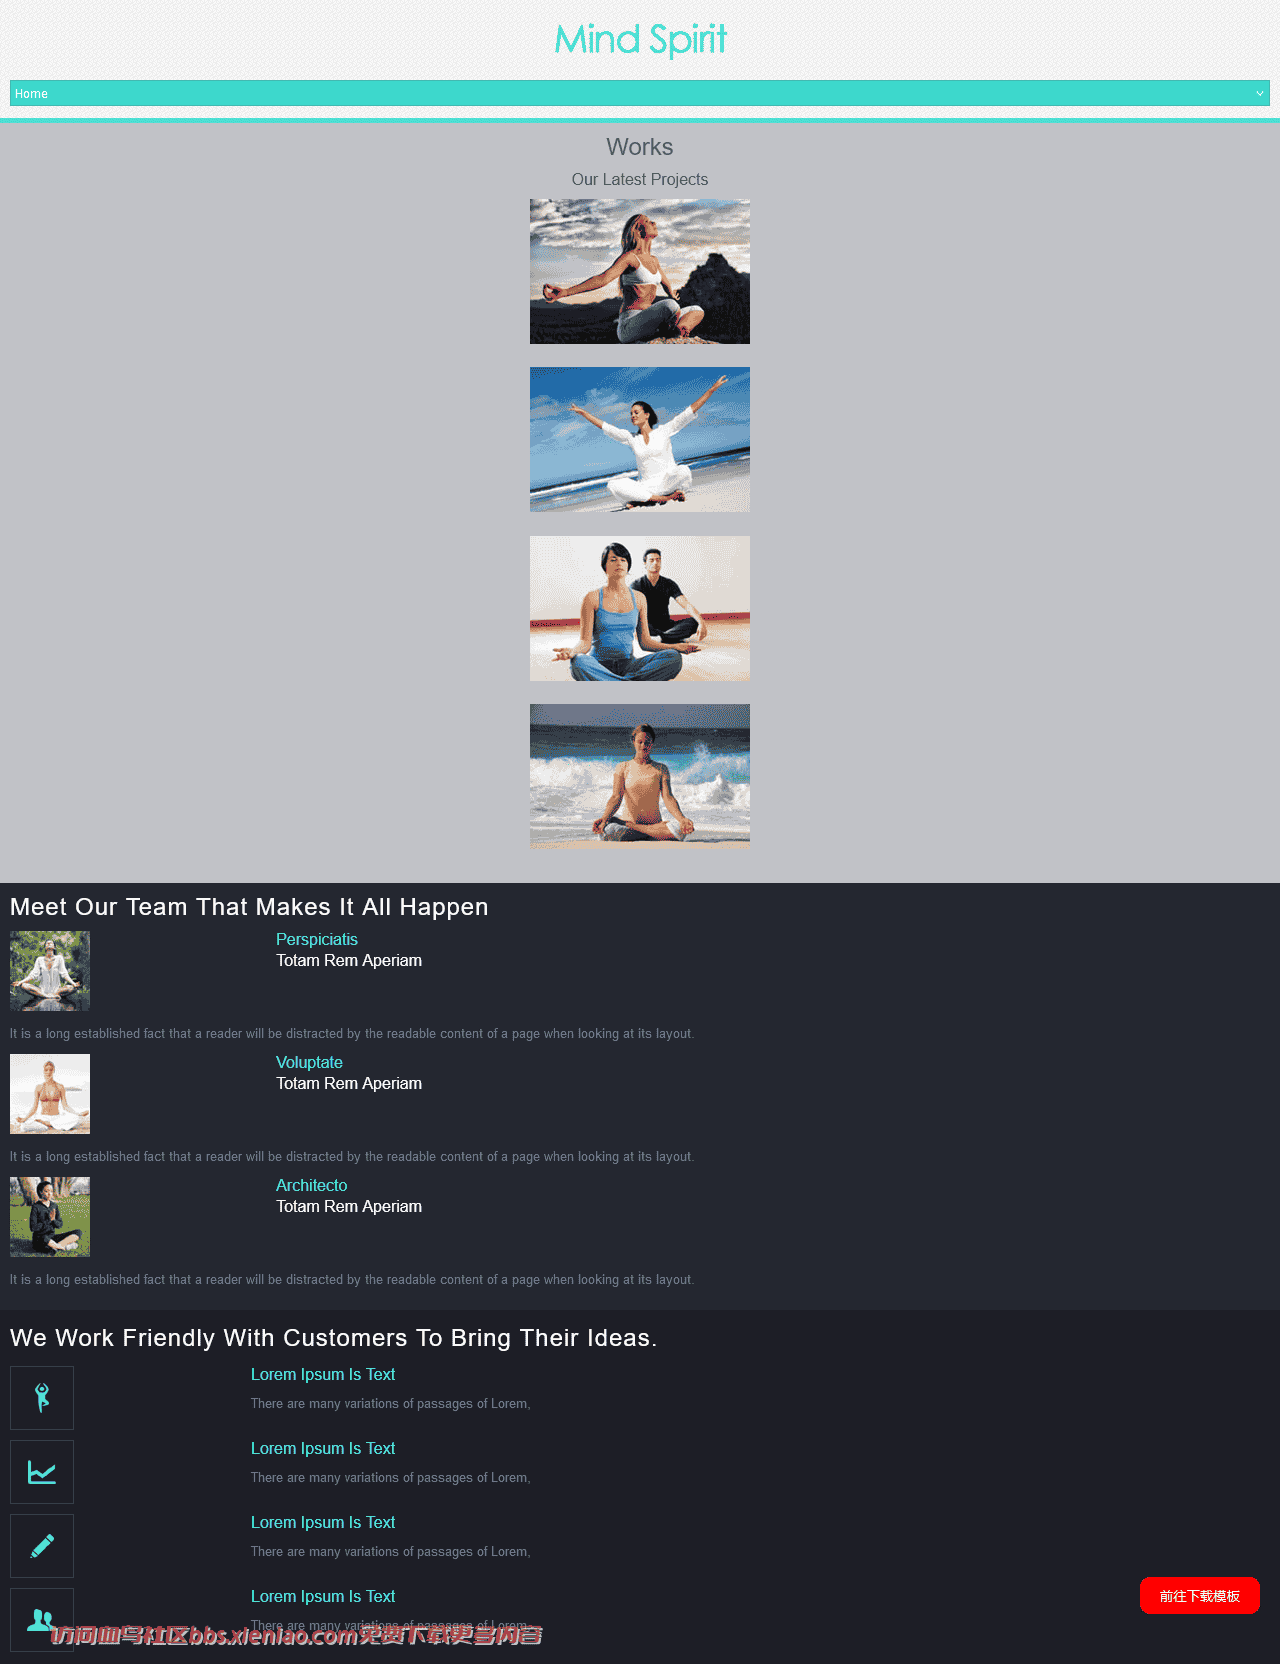The width and height of the screenshot is (1280, 1664).
Task: Click the pencil icon box
Action: (42, 1546)
